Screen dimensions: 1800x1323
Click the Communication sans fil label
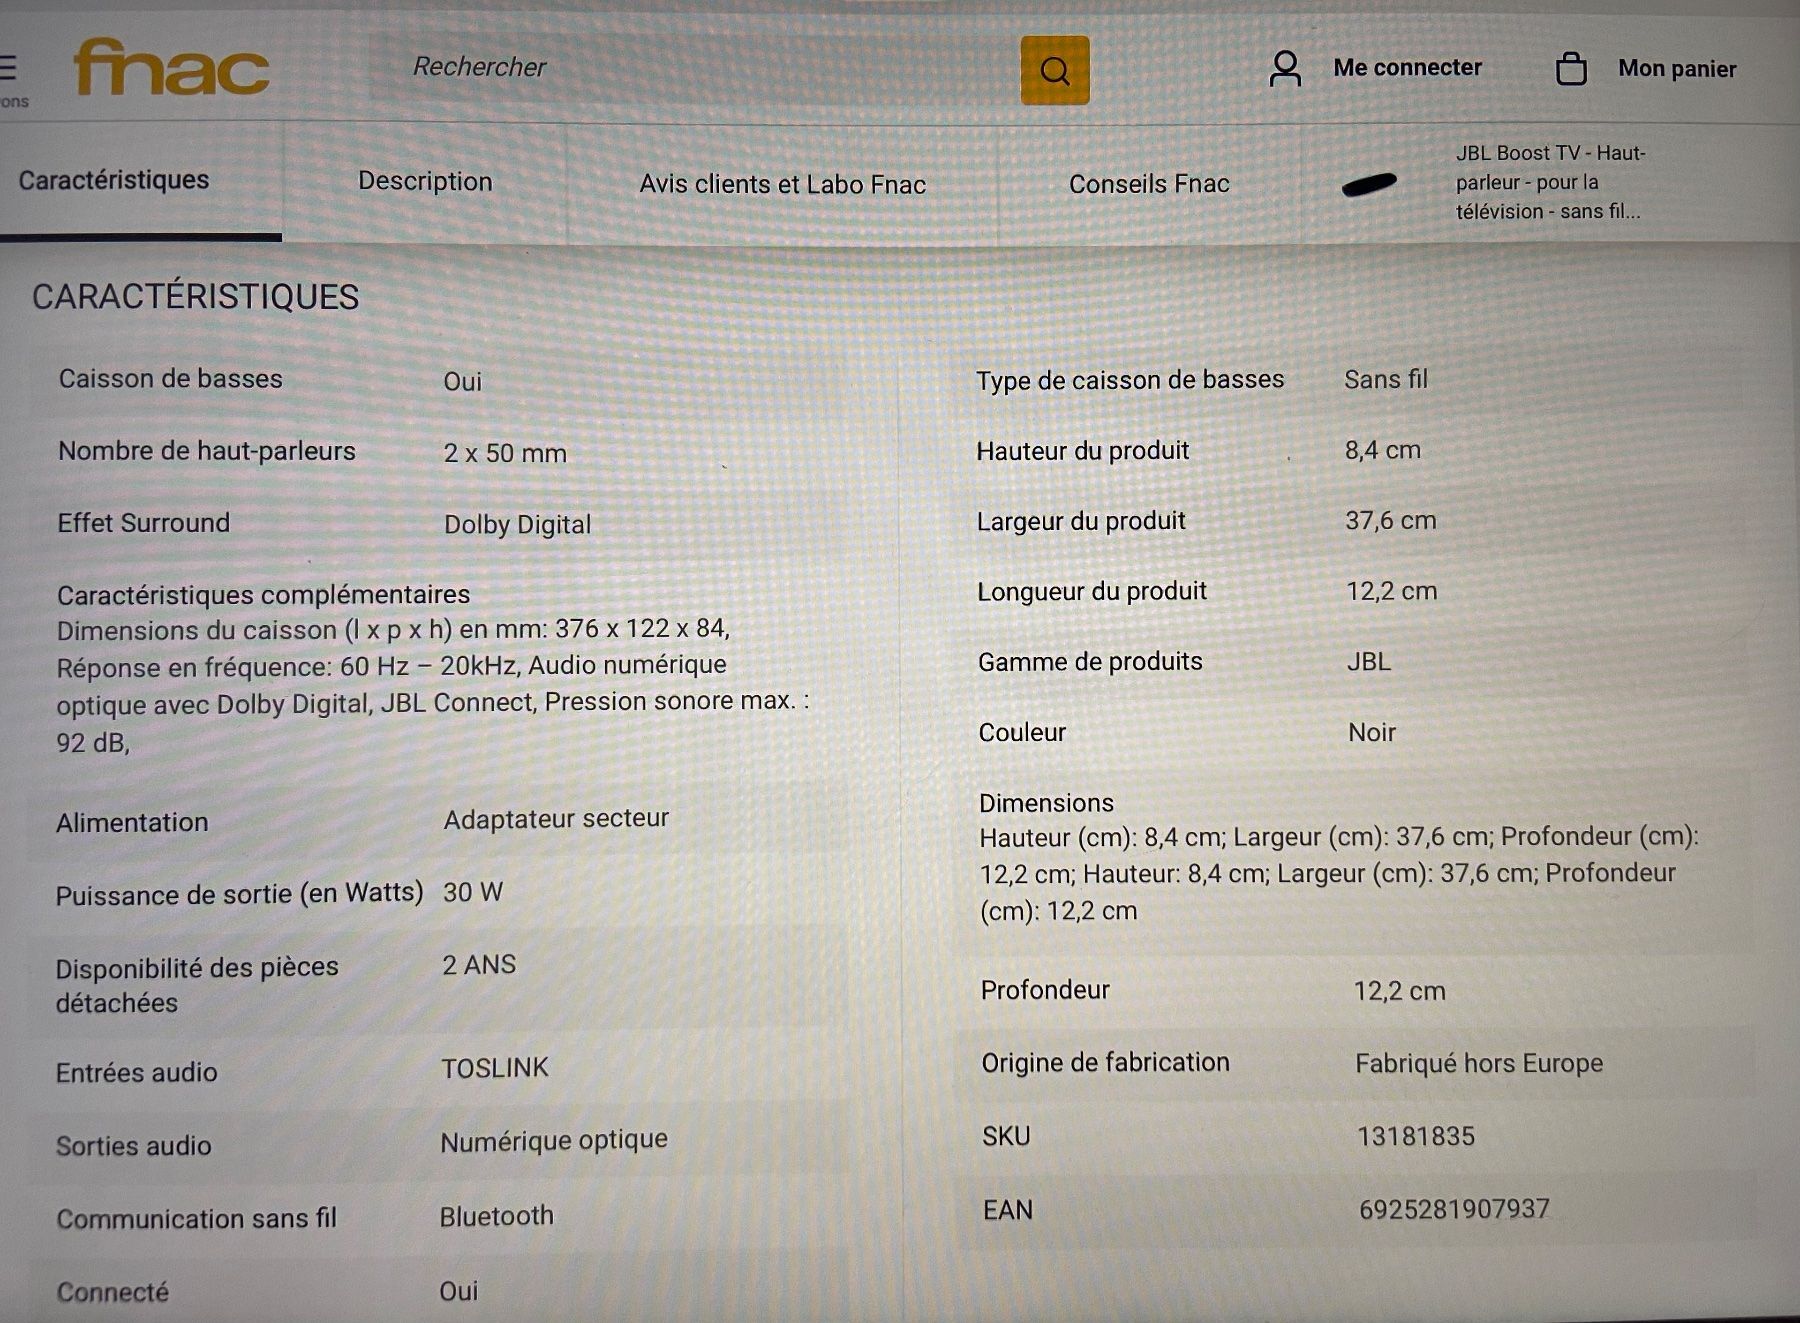coord(196,1219)
